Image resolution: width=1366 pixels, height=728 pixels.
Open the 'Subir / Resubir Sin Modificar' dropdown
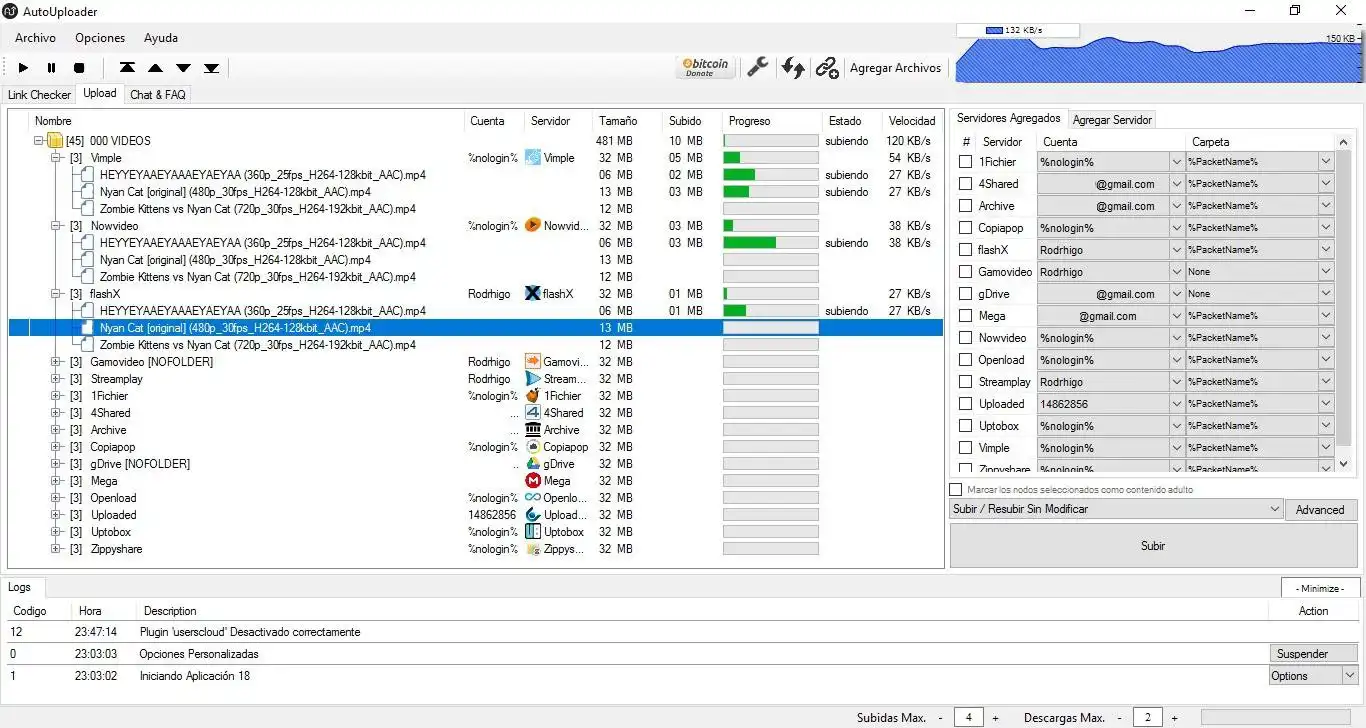pyautogui.click(x=1116, y=509)
